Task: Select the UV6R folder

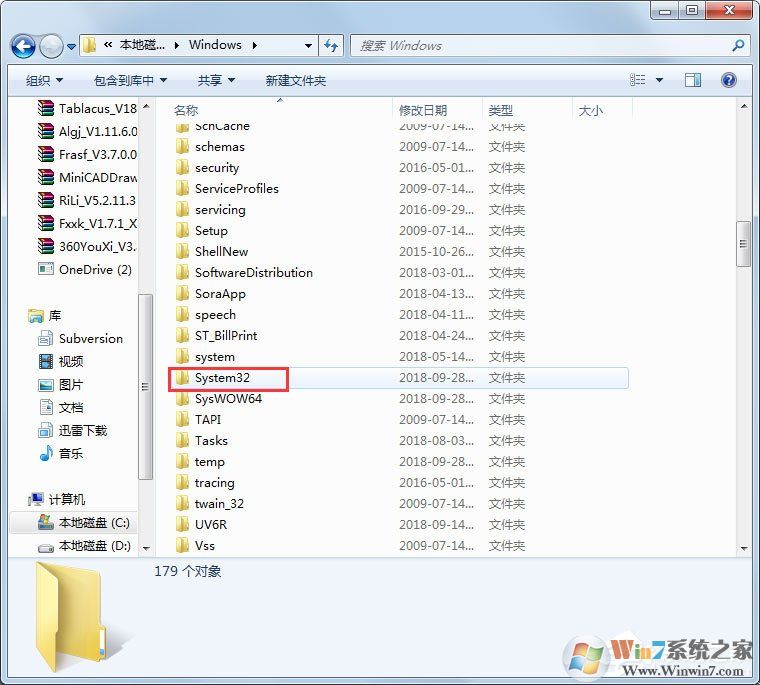Action: 201,525
